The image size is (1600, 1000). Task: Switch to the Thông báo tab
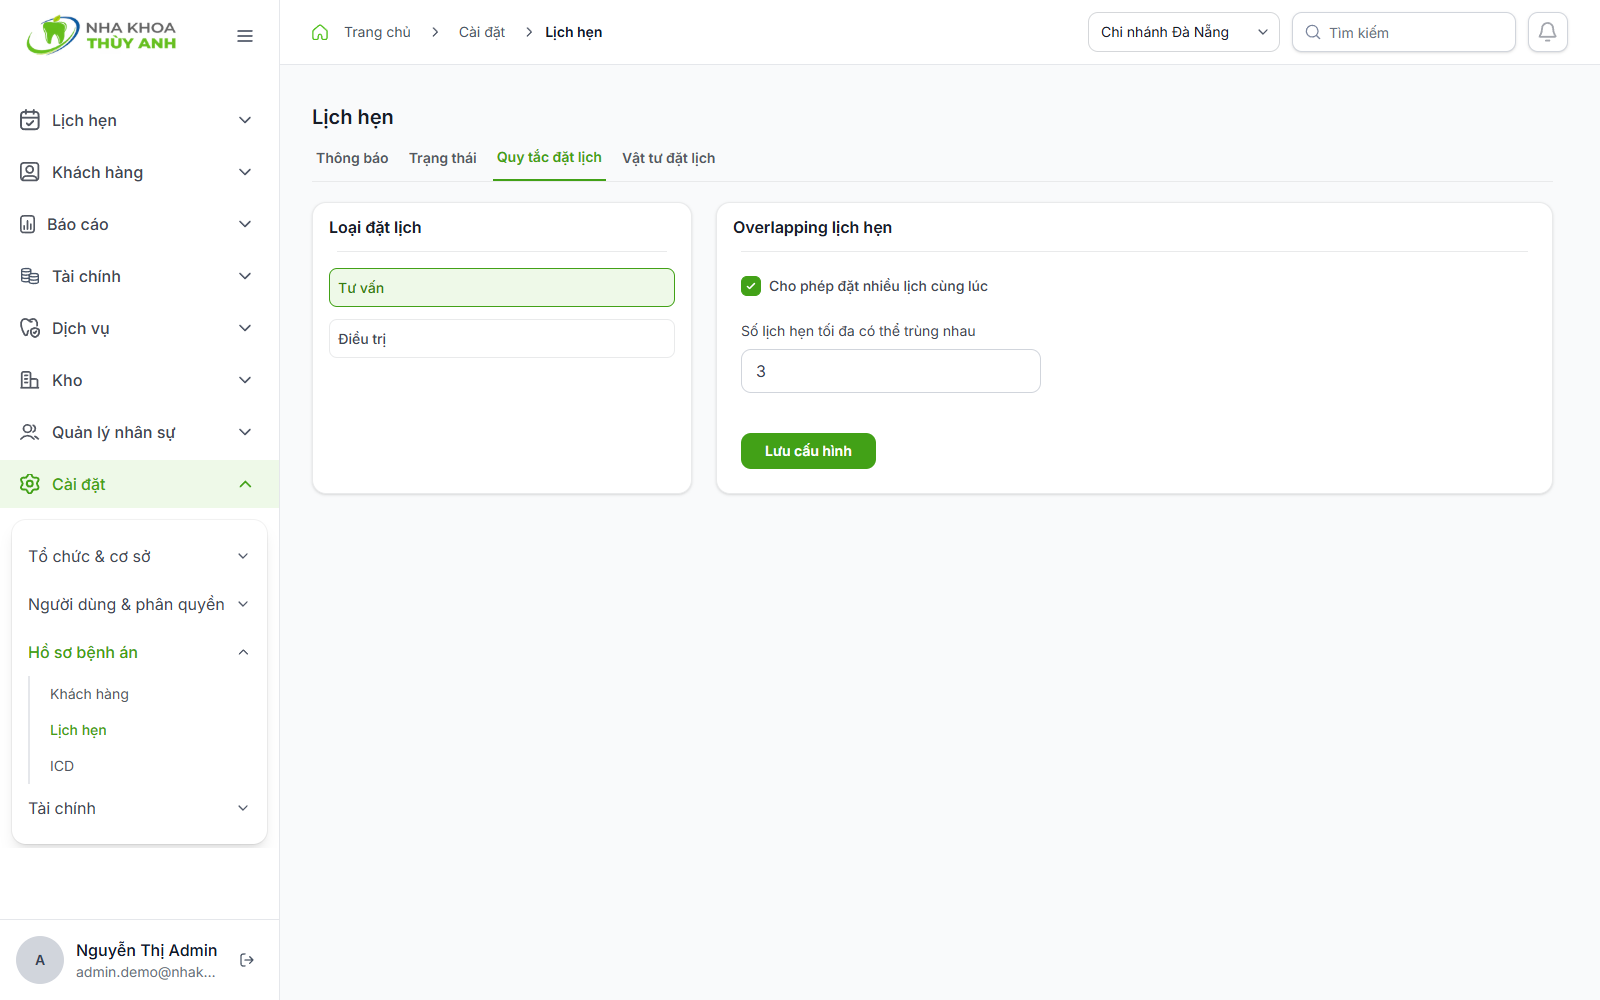[352, 158]
